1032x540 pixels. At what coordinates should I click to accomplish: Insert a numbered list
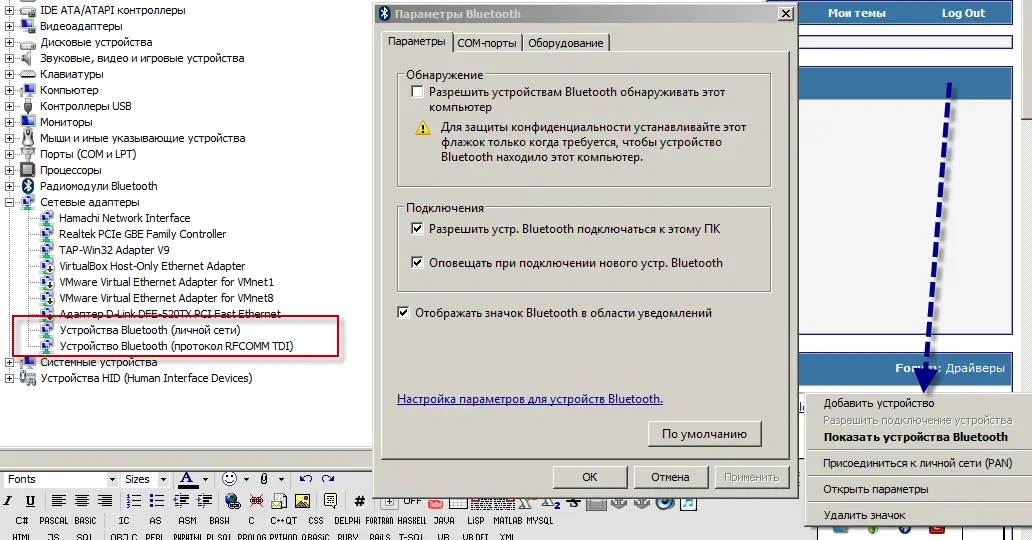click(134, 501)
